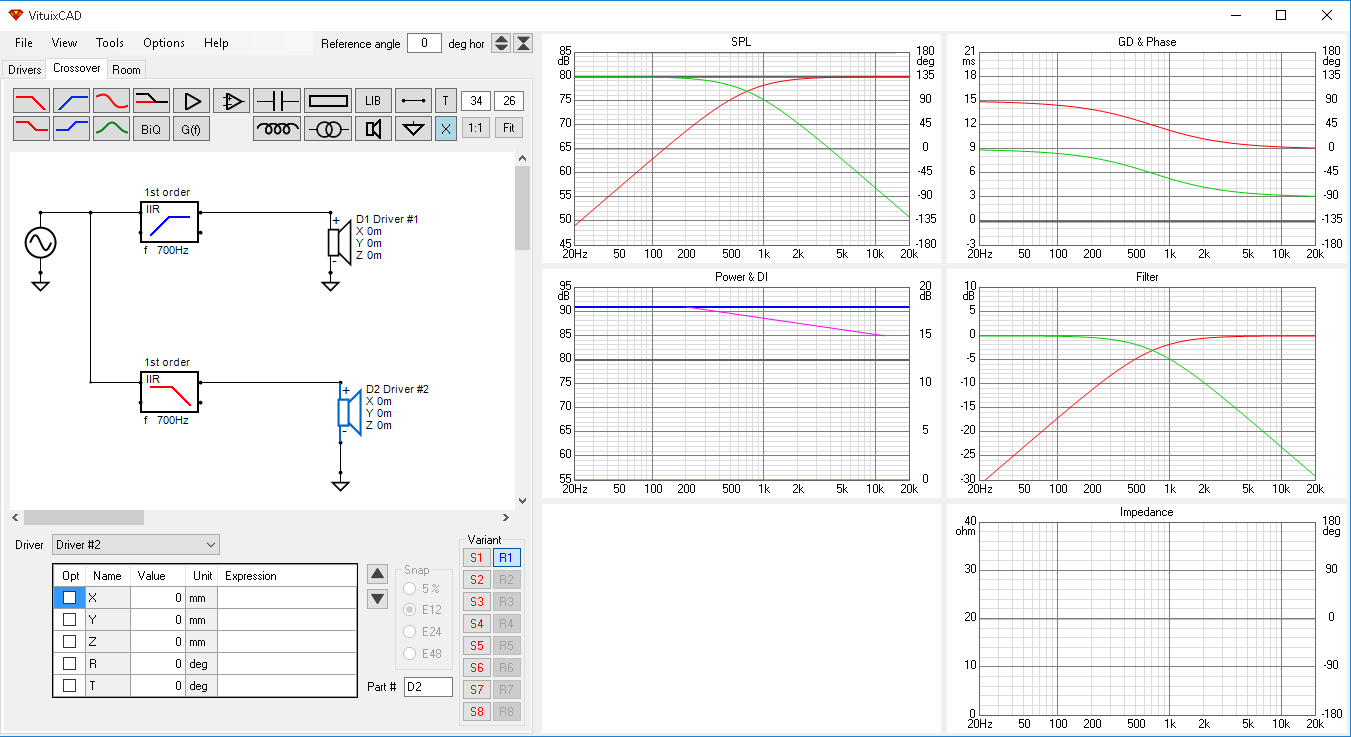Add a resistor component
1351x737 pixels.
point(328,101)
